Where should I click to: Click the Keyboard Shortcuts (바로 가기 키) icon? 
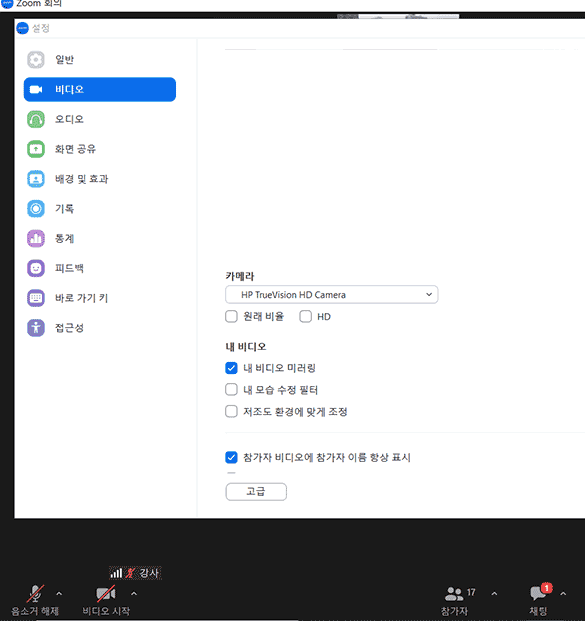[36, 298]
